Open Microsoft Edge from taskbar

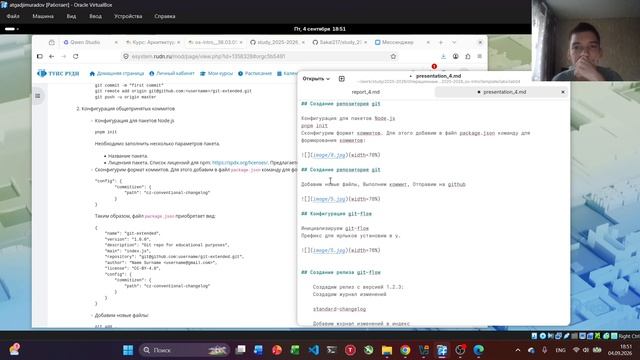[x=478, y=350]
